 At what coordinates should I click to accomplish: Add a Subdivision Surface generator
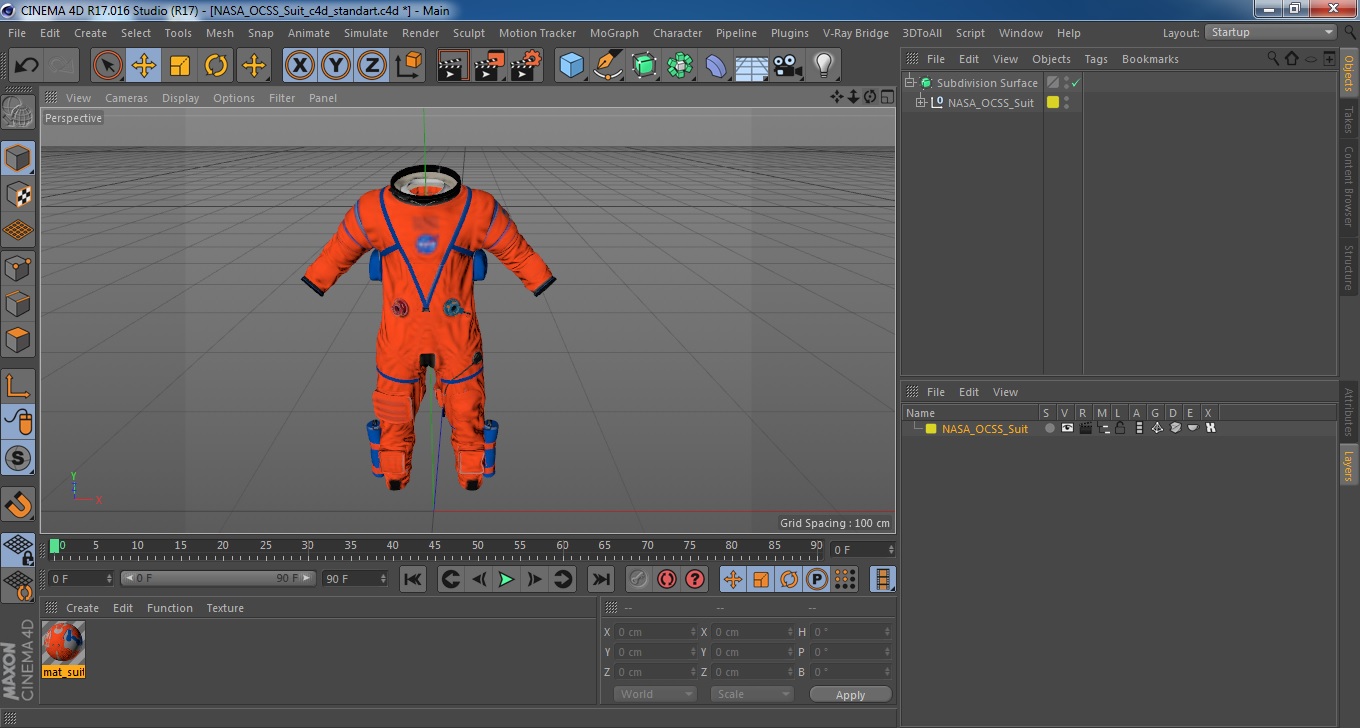coord(644,66)
